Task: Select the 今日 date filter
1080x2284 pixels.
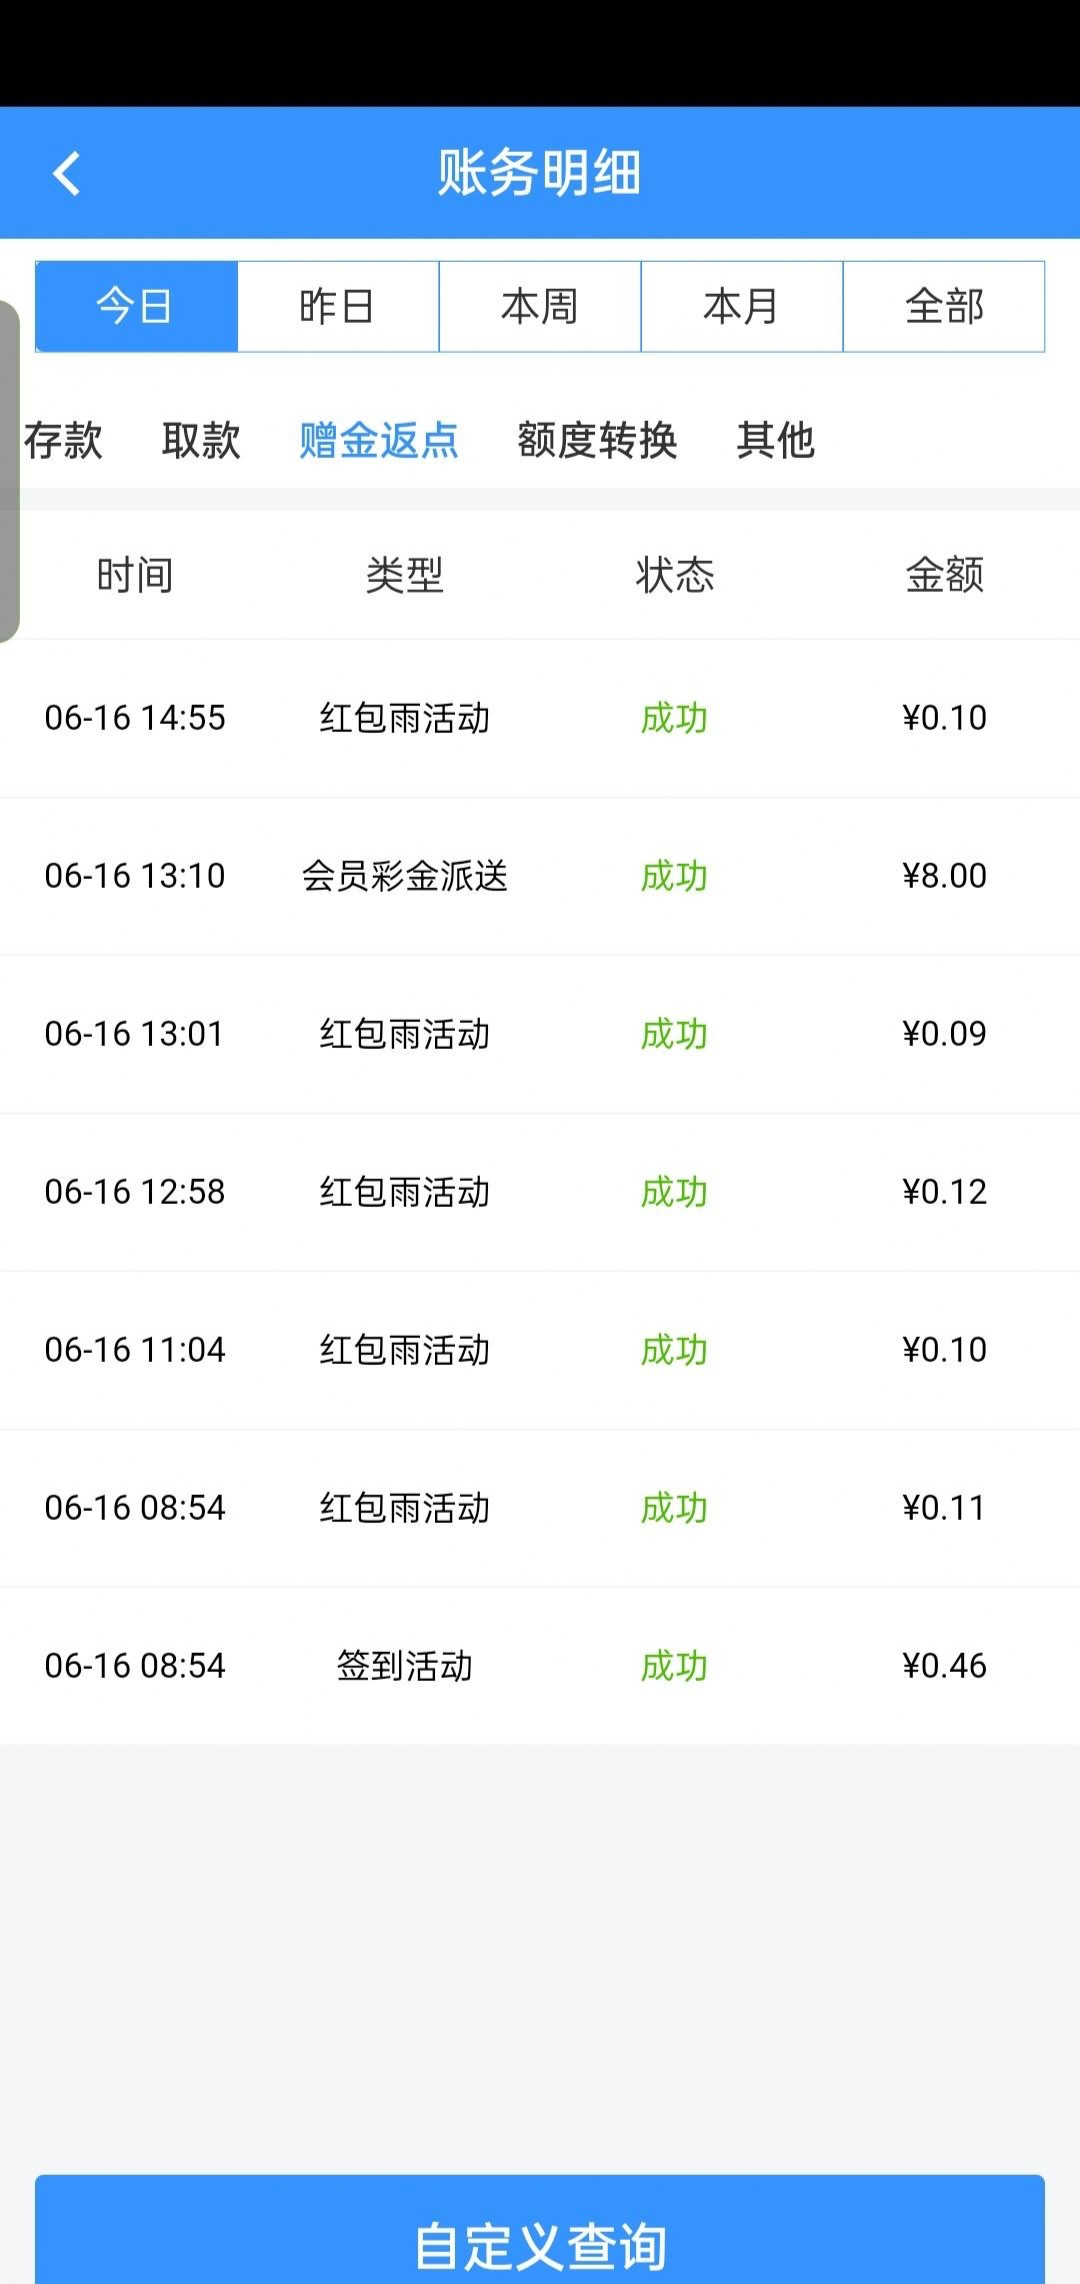Action: pos(136,306)
